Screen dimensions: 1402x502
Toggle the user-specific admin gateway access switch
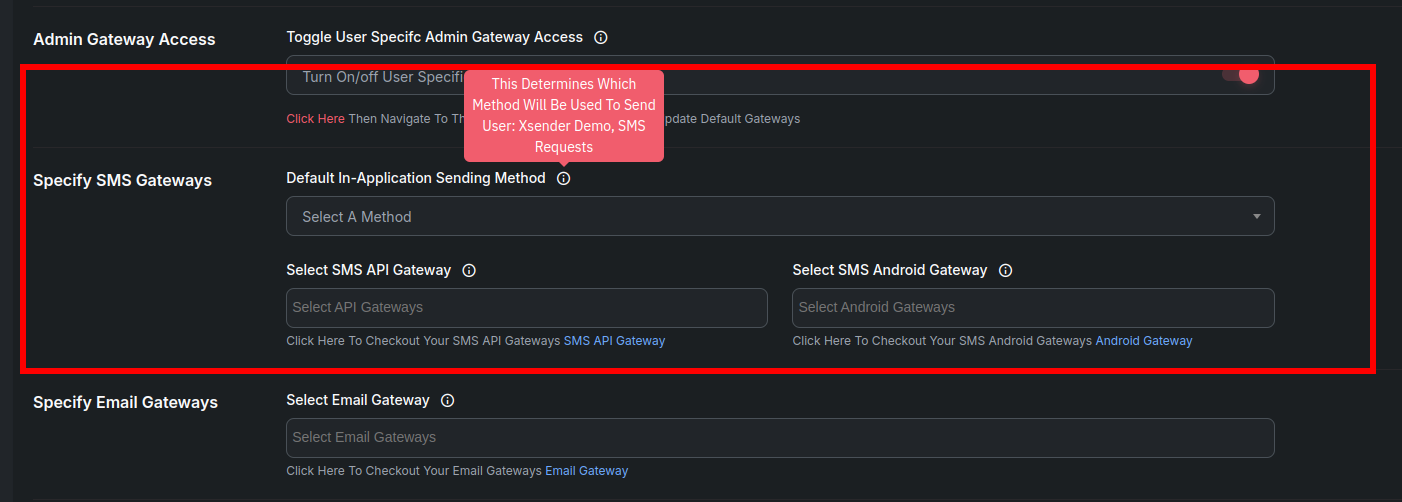(1240, 75)
